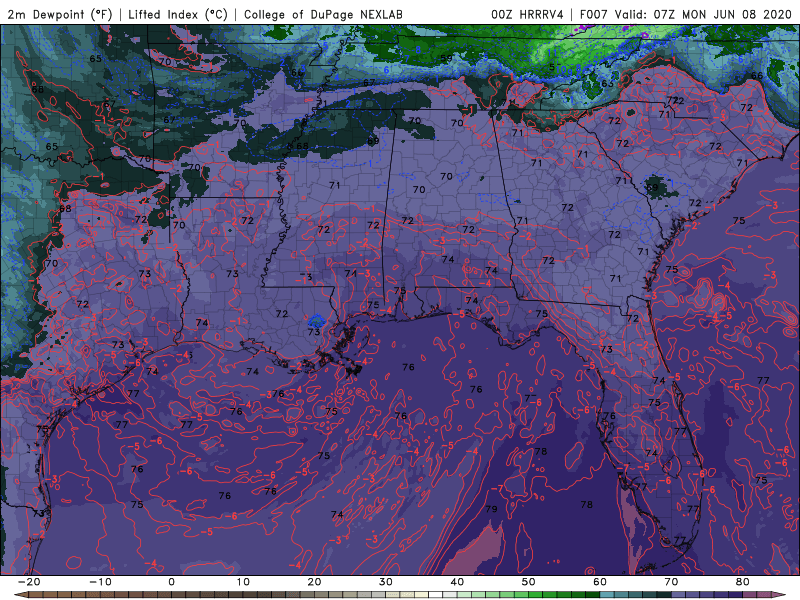Image resolution: width=800 pixels, height=600 pixels.
Task: Click the right arrow end of the color bar
Action: [x=780, y=595]
